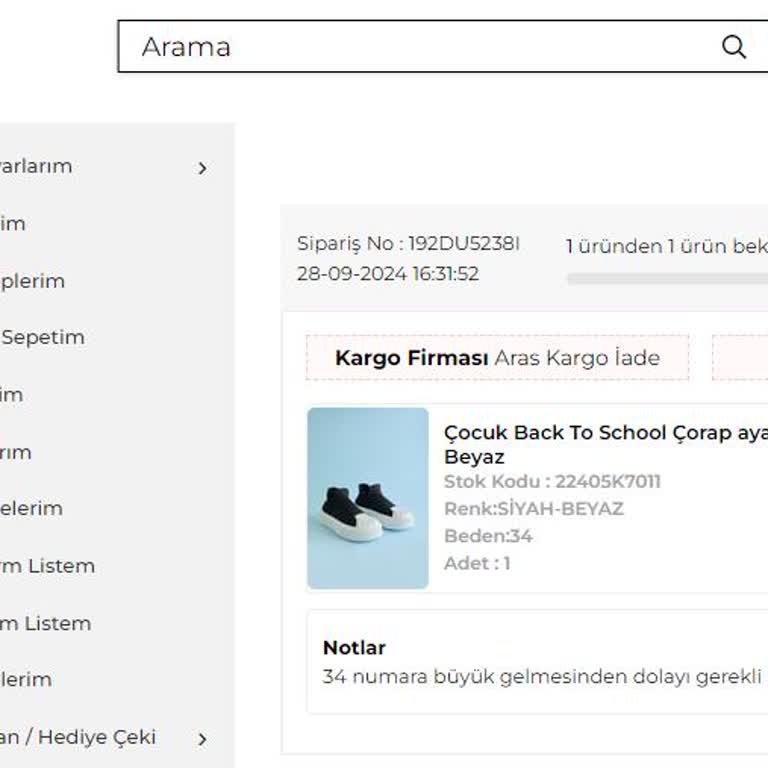Open the sidebar item ending in 'plerim'
The image size is (768, 768).
pyautogui.click(x=34, y=281)
